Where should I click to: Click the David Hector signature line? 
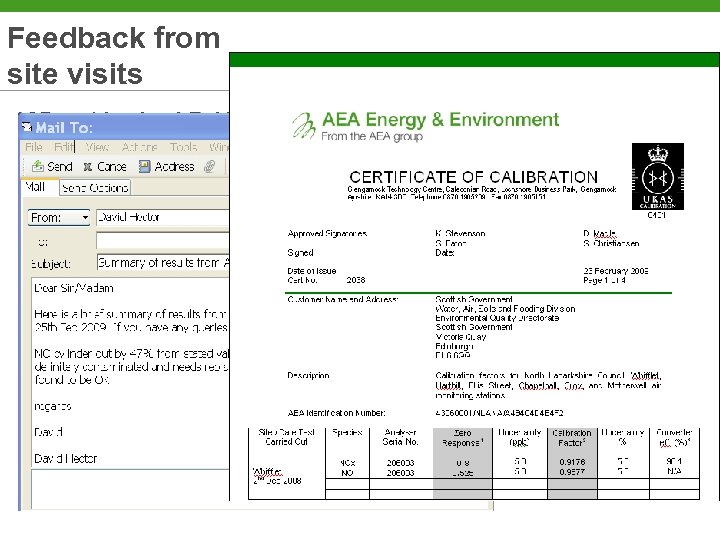66,458
